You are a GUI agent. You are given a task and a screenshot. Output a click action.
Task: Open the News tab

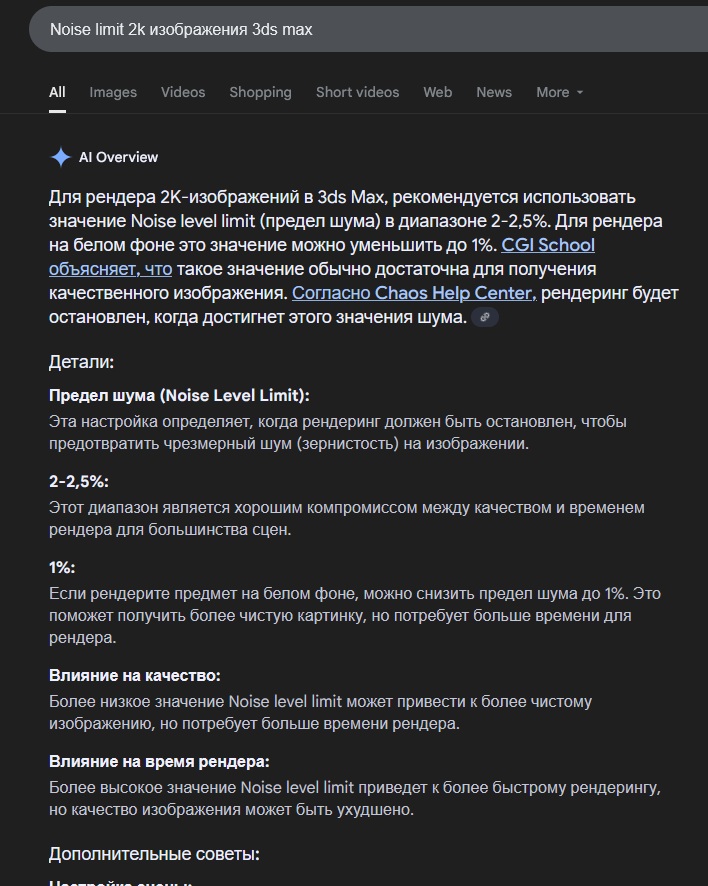[x=494, y=92]
